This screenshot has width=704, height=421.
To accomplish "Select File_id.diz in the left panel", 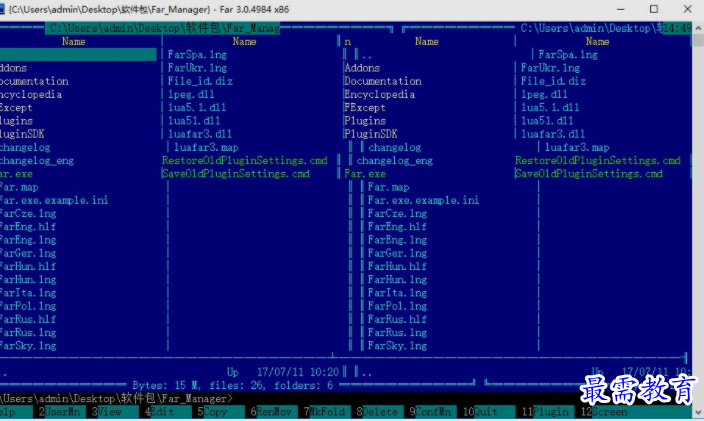I will tap(200, 81).
